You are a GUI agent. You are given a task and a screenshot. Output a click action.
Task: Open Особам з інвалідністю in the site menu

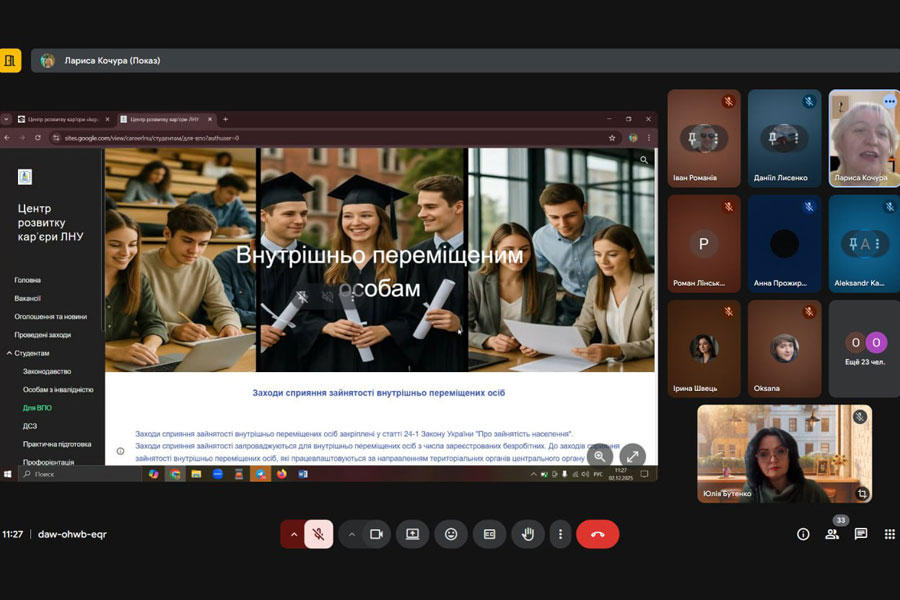[x=58, y=389]
